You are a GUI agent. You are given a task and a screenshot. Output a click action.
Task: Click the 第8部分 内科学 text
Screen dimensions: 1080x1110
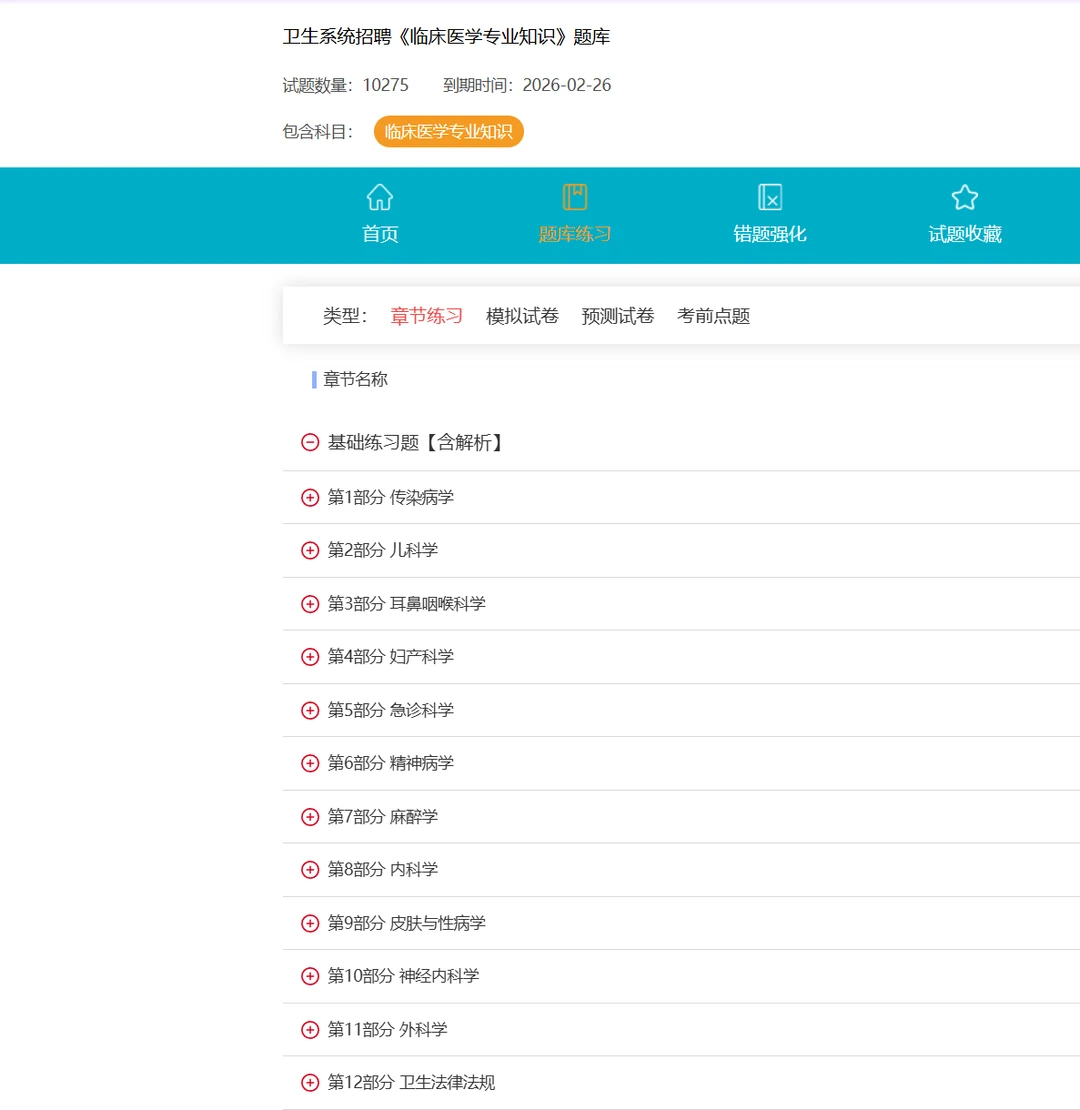tap(383, 869)
